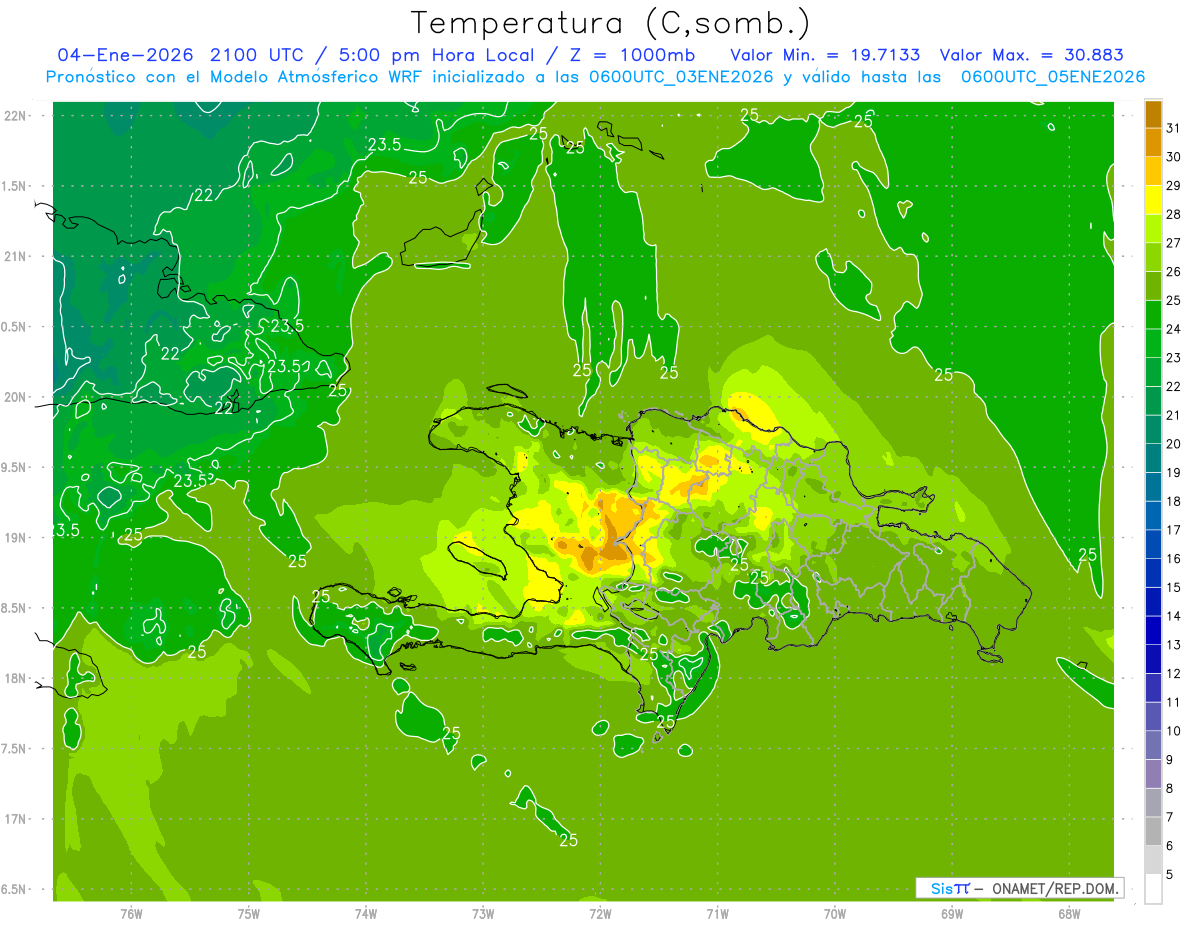Click the legend value 8
Image resolution: width=1200 pixels, height=927 pixels.
[1170, 789]
